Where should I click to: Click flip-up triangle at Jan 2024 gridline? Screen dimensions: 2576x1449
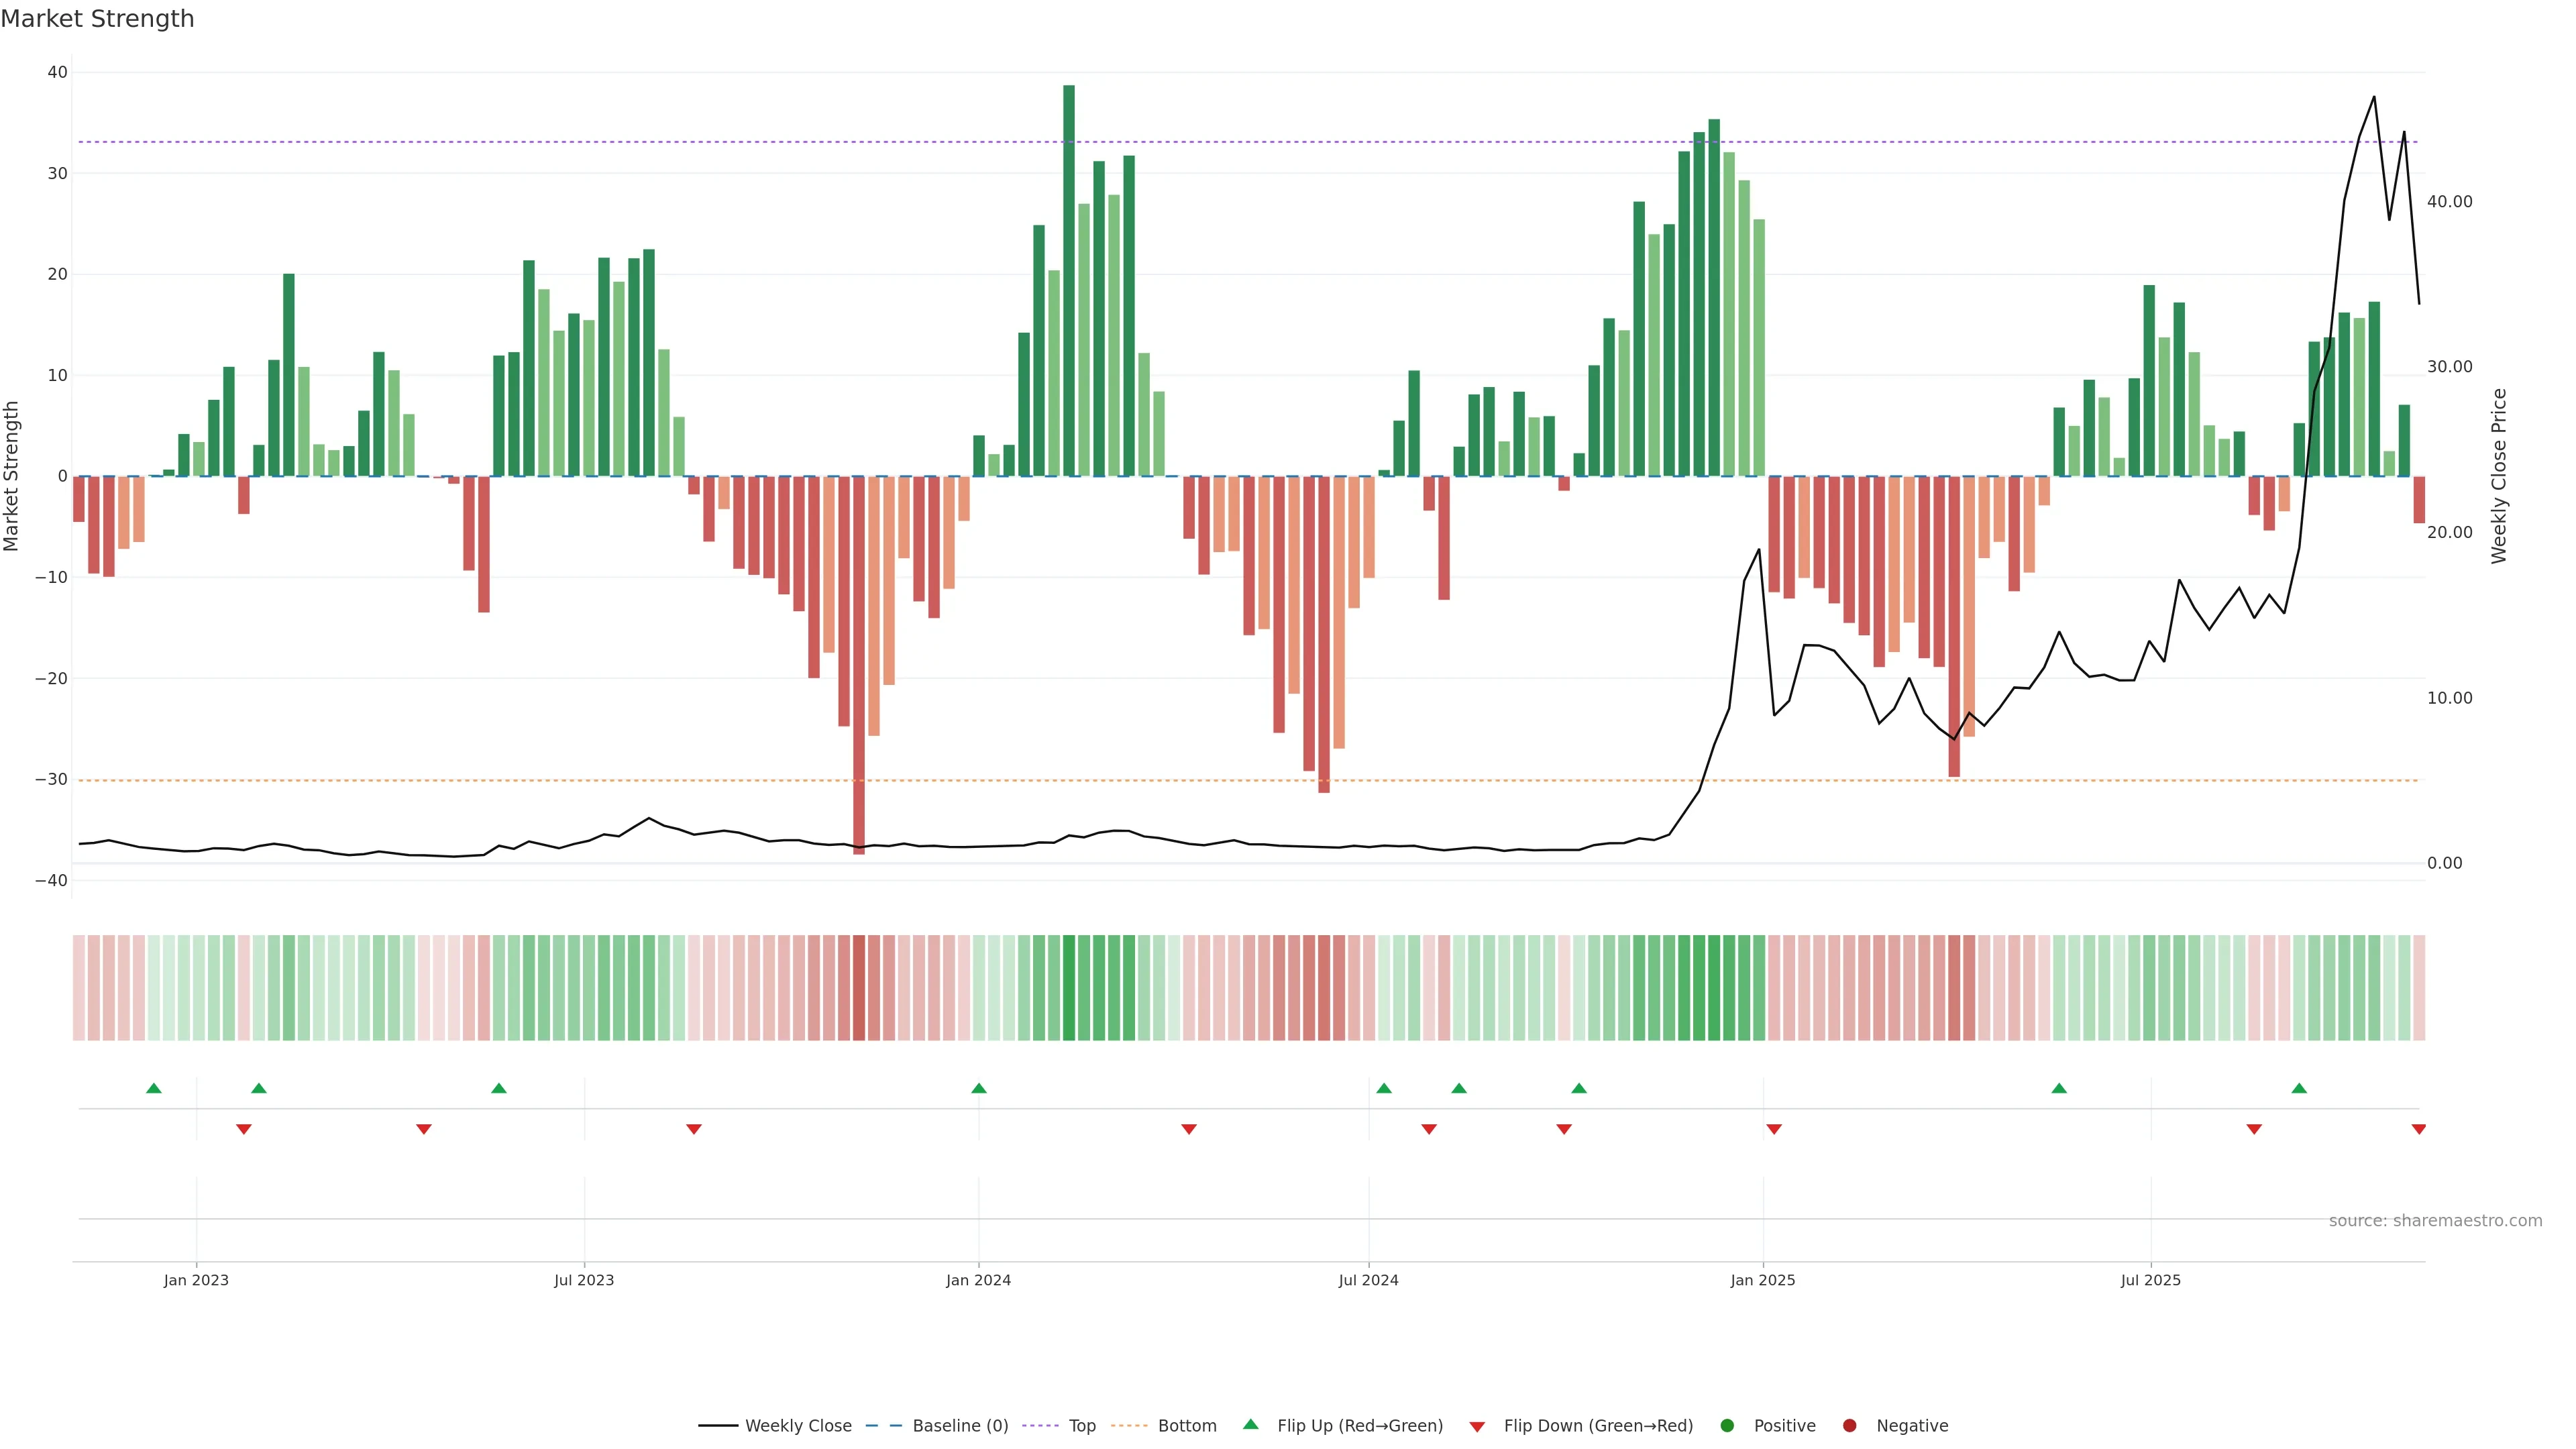(x=979, y=1088)
